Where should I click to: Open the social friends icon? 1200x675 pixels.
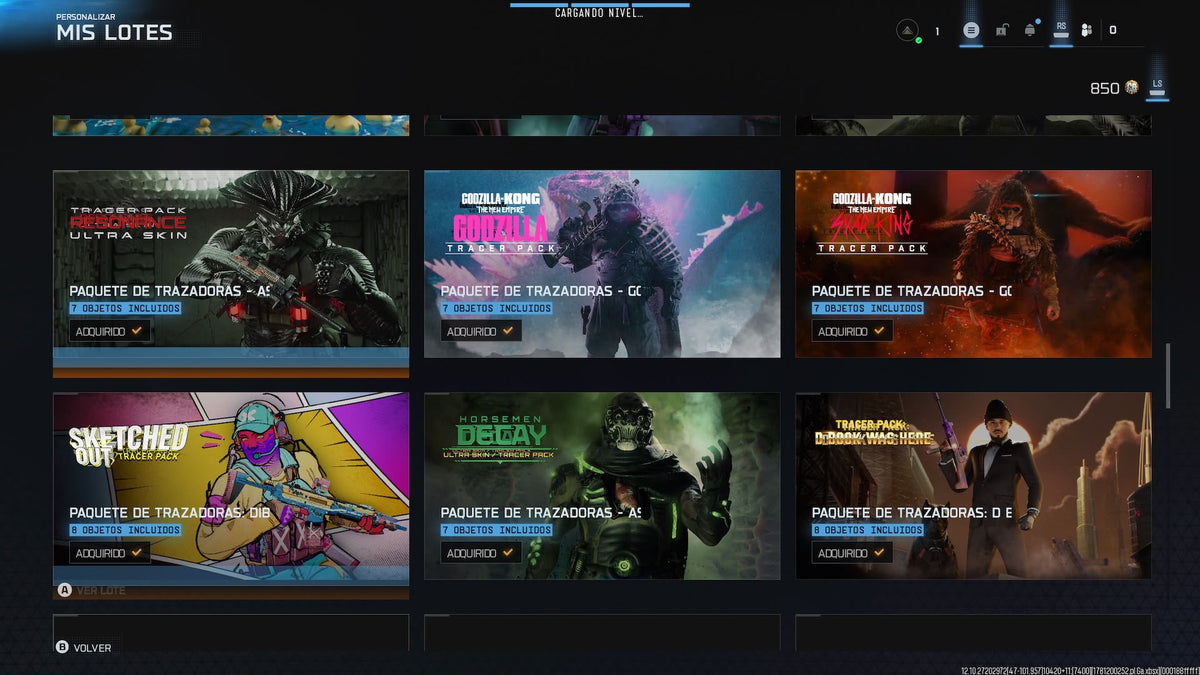tap(1088, 31)
